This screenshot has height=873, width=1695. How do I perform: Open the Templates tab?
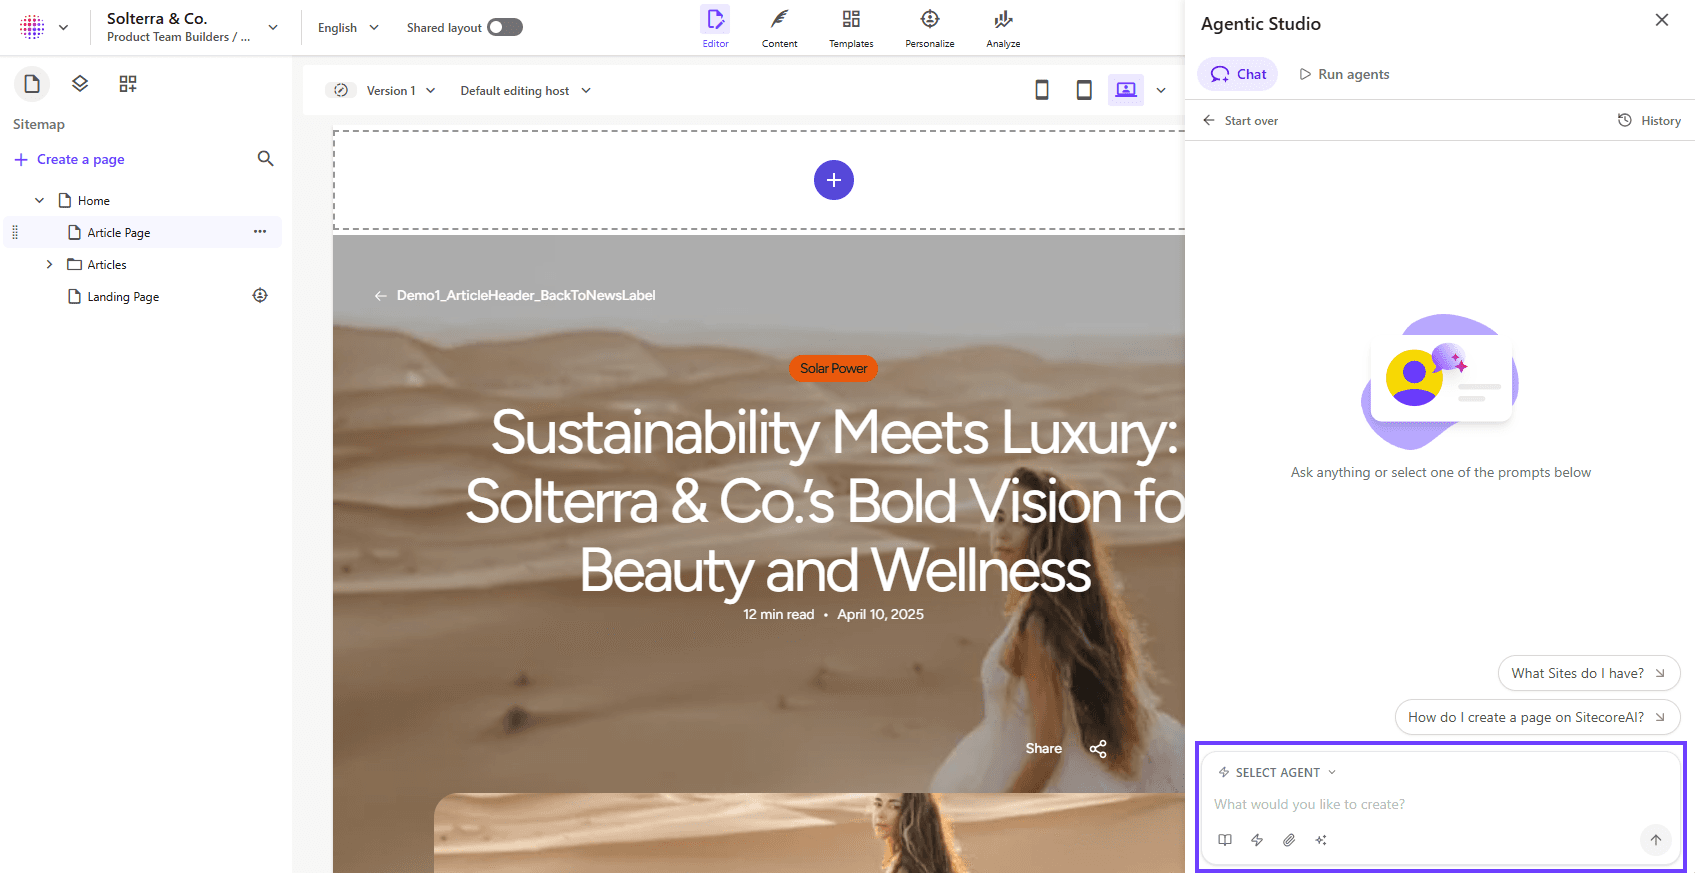(x=851, y=27)
